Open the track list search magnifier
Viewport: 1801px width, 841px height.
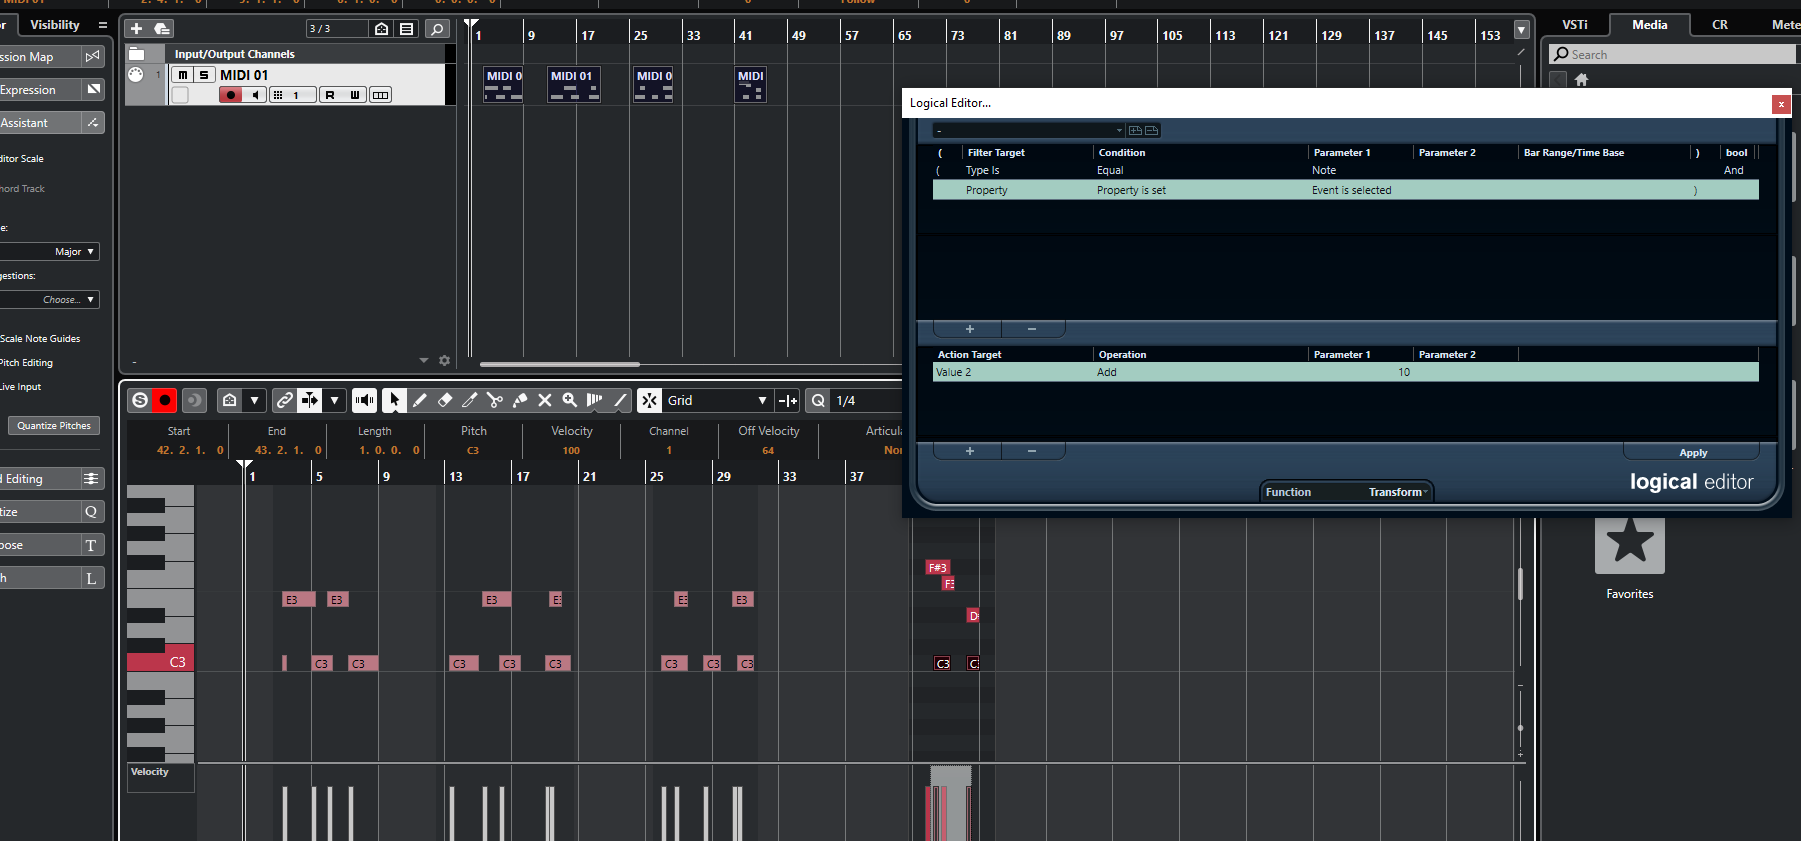(437, 29)
